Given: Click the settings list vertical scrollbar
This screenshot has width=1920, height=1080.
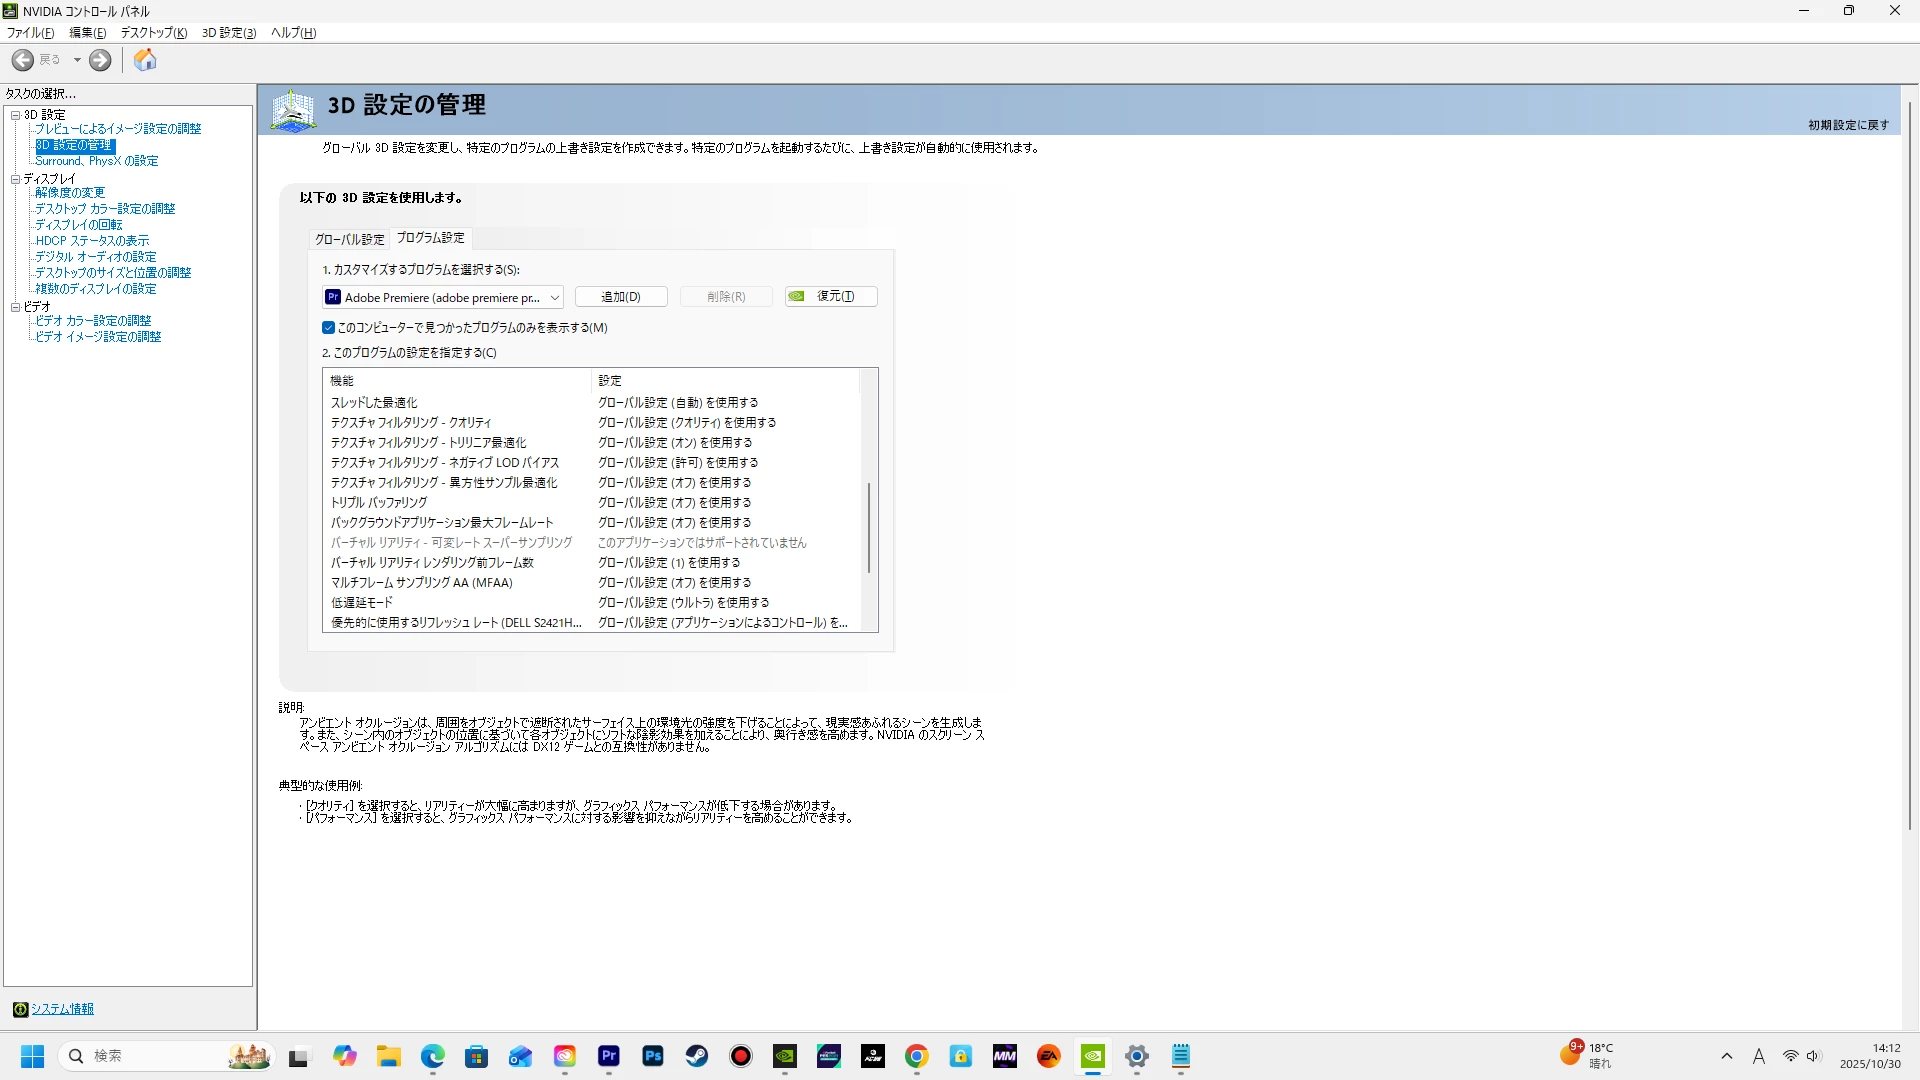Looking at the screenshot, I should (868, 527).
